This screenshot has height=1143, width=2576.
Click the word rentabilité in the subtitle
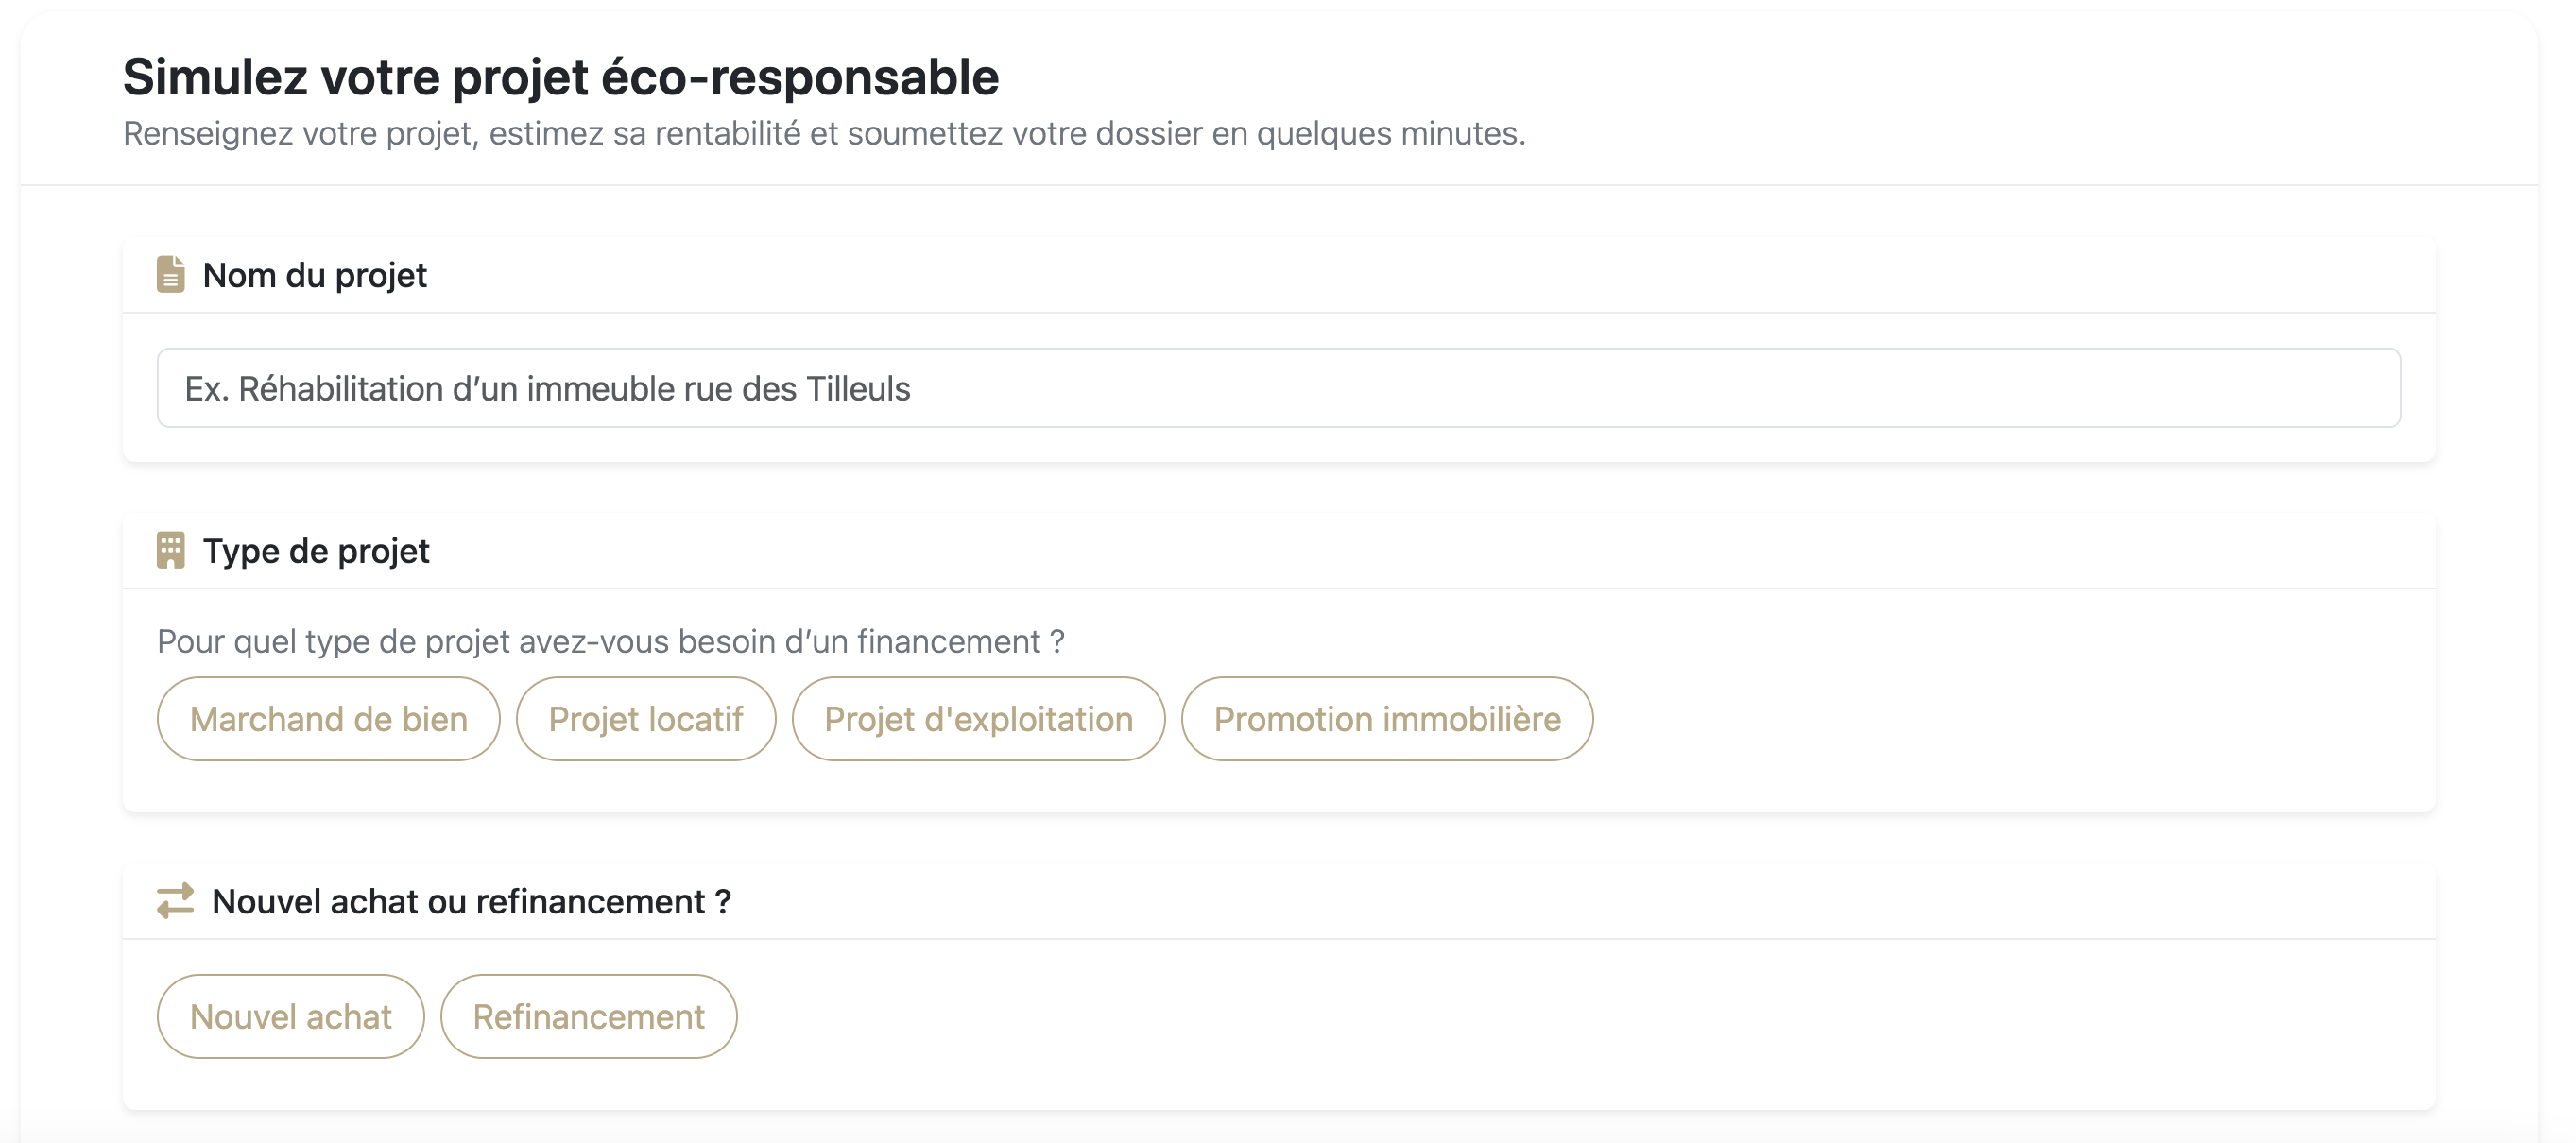pyautogui.click(x=727, y=133)
